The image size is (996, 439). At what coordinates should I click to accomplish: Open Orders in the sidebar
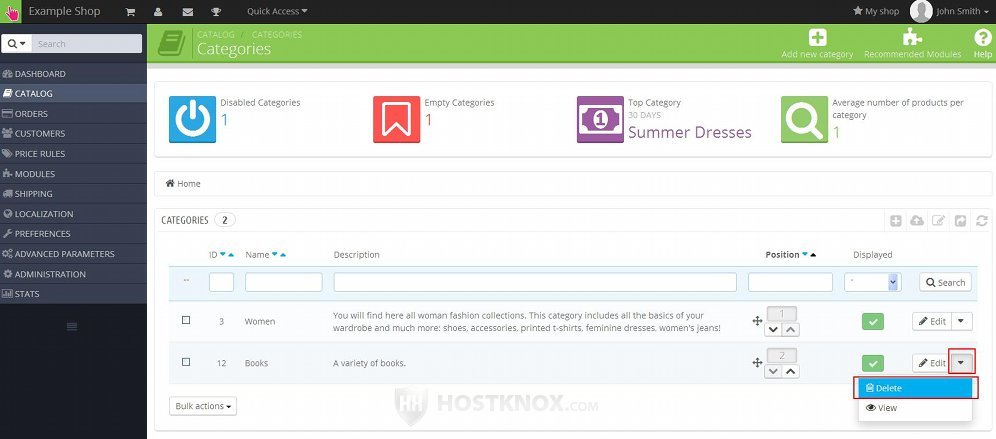pyautogui.click(x=73, y=114)
